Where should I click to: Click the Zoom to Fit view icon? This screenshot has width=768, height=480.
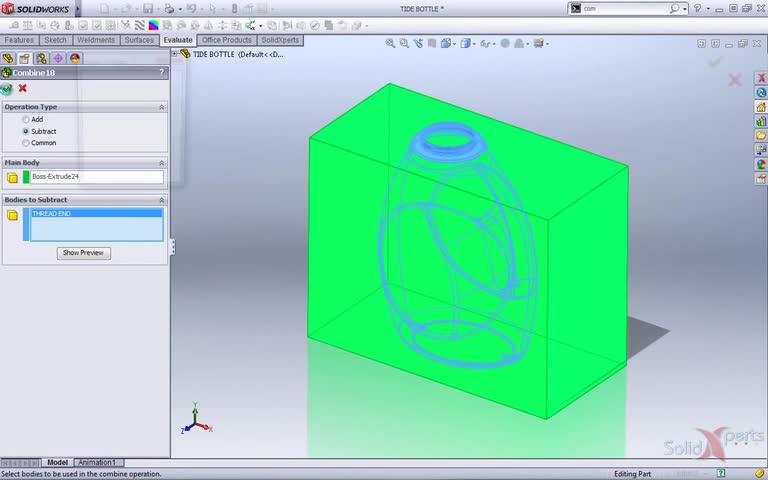(390, 44)
